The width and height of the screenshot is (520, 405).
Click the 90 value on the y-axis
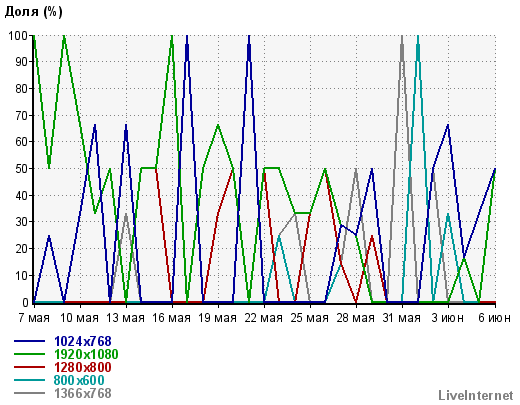tap(22, 62)
